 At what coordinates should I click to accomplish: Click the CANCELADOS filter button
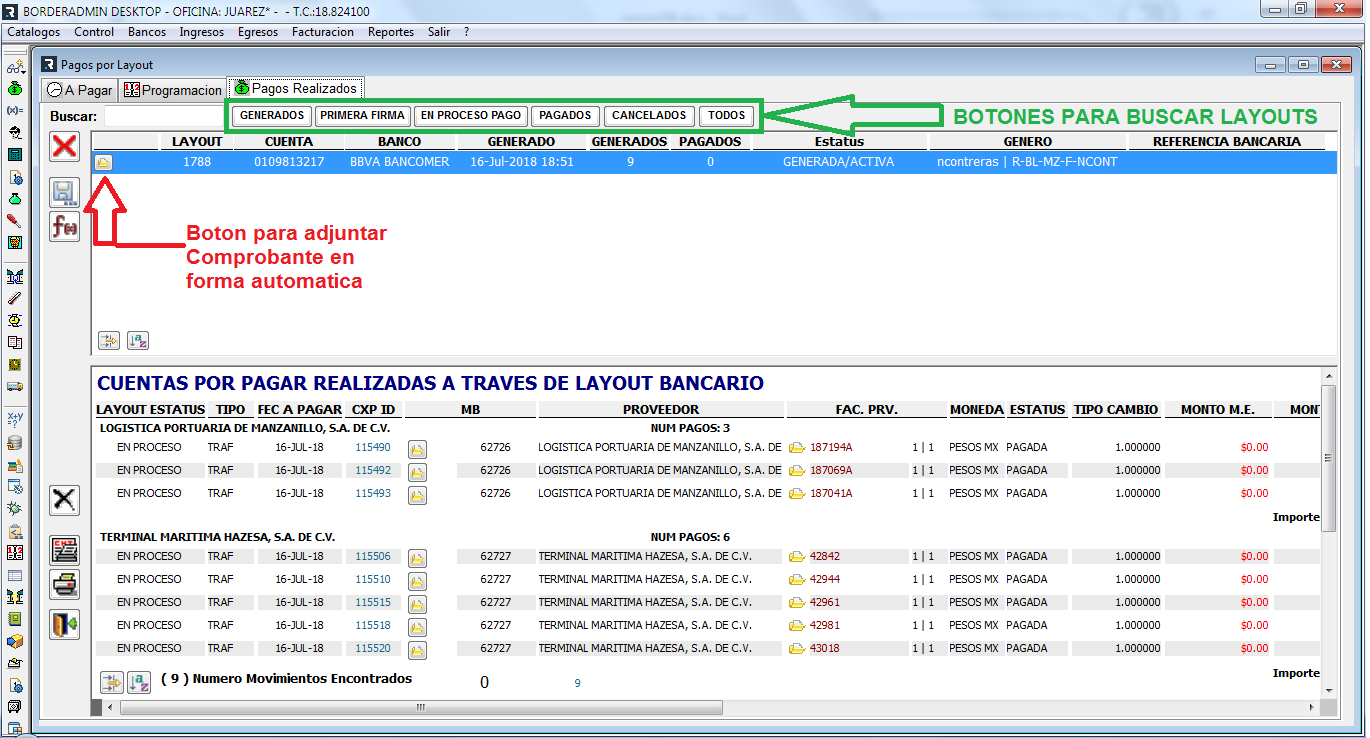(x=649, y=116)
